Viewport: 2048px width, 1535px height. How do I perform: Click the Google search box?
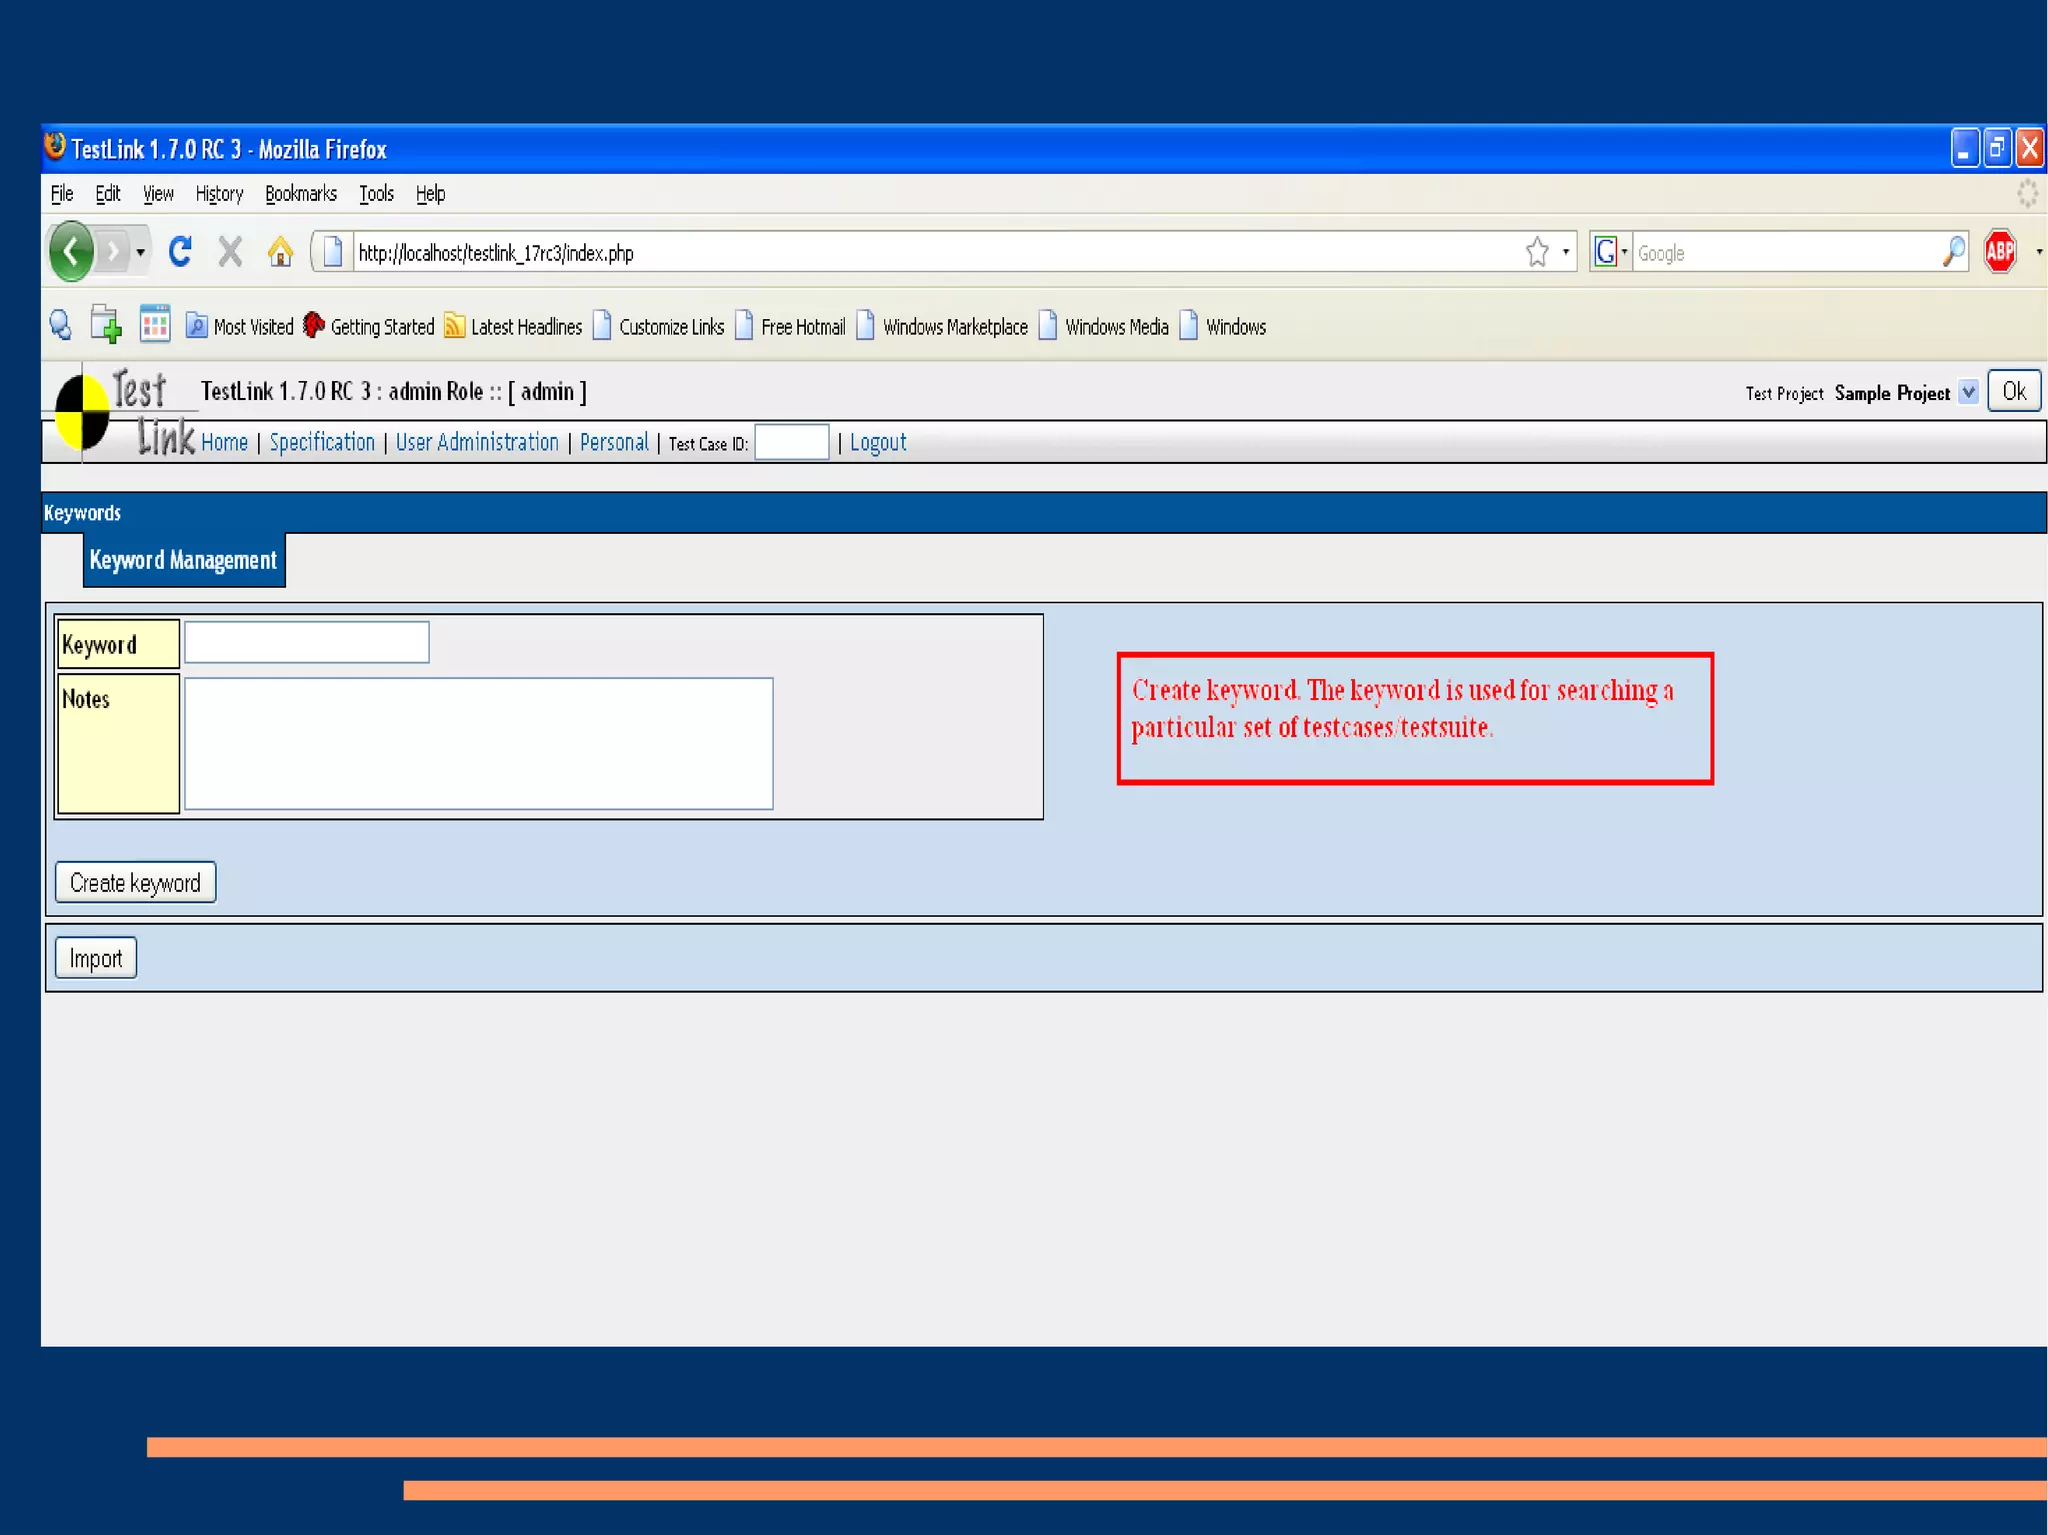click(1785, 253)
